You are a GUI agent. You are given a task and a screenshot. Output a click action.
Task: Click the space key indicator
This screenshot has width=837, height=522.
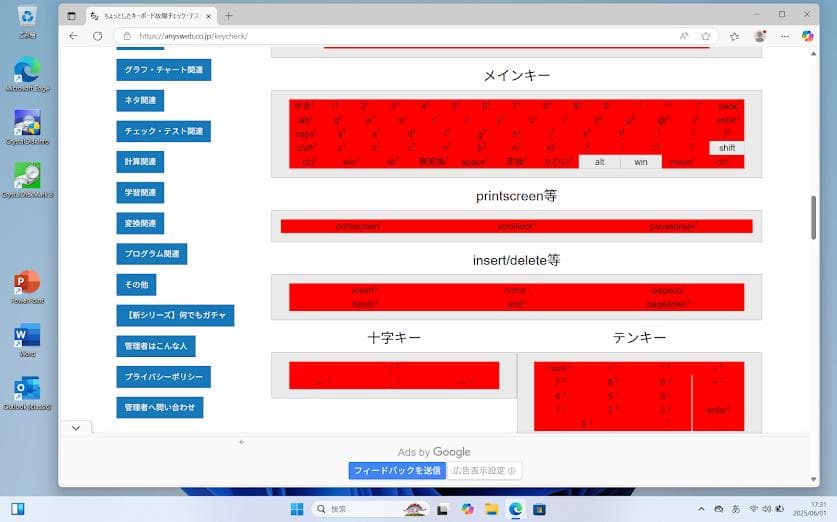473,162
